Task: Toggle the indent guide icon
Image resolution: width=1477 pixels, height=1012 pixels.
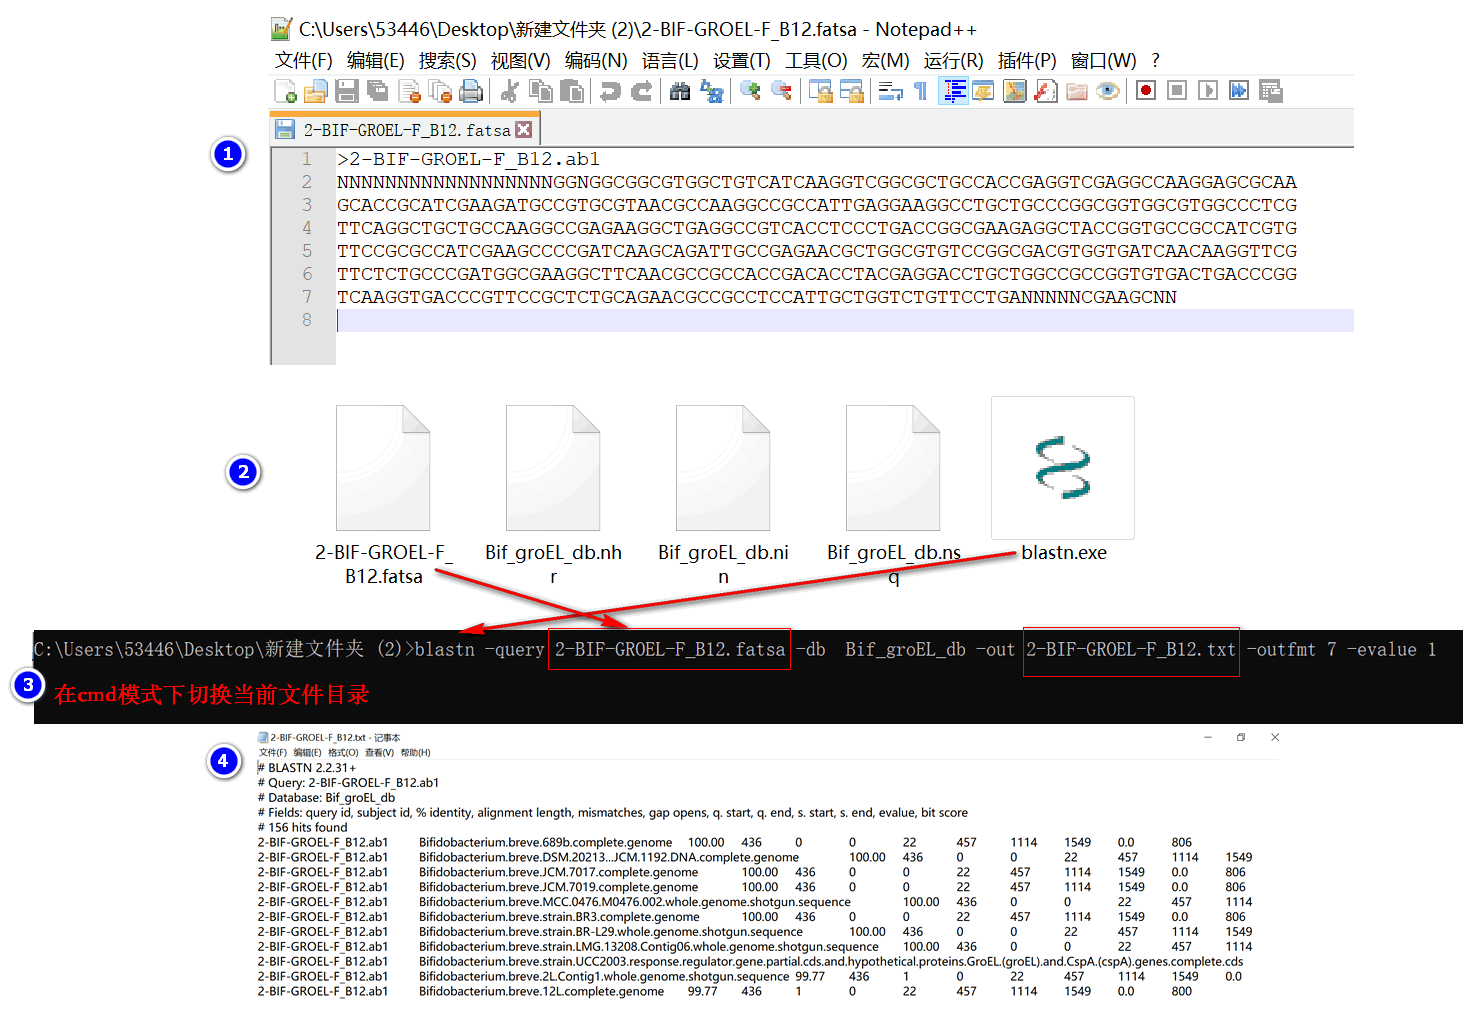Action: click(x=954, y=92)
